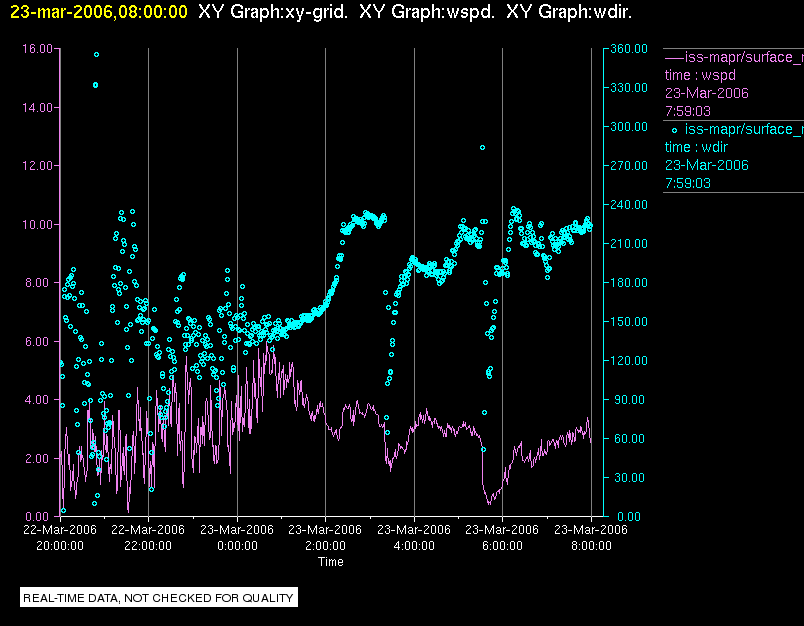Click the 23-Mar-2006 8:00:00 time axis label
The image size is (804, 626).
tap(591, 537)
